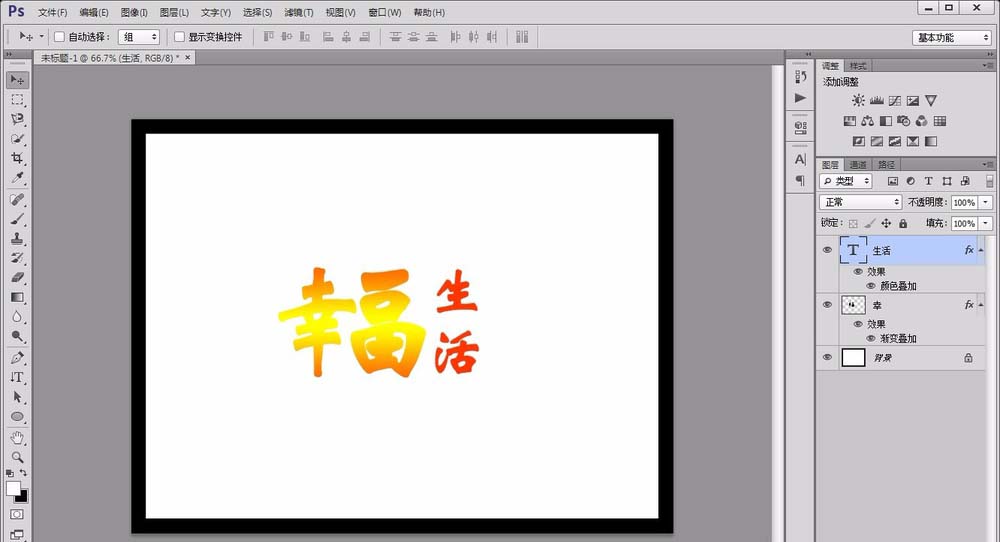1000x542 pixels.
Task: Add a Curves adjustment
Action: (x=895, y=101)
